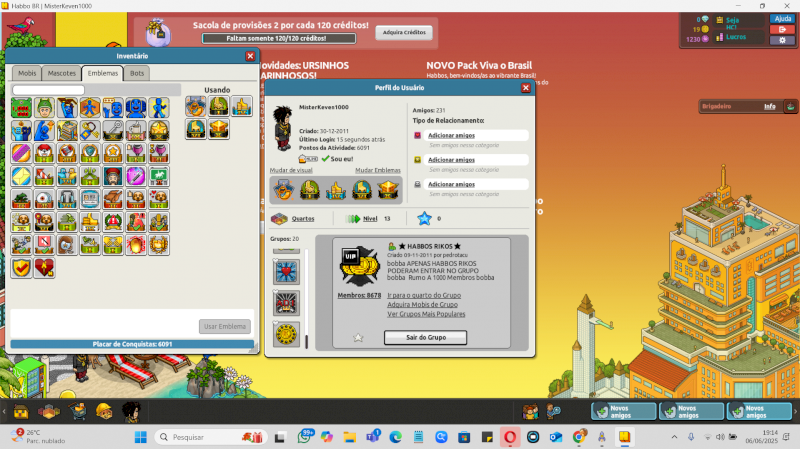Screen dimensions: 800x449
Task: Open the Nível link in profile
Action: [370, 218]
